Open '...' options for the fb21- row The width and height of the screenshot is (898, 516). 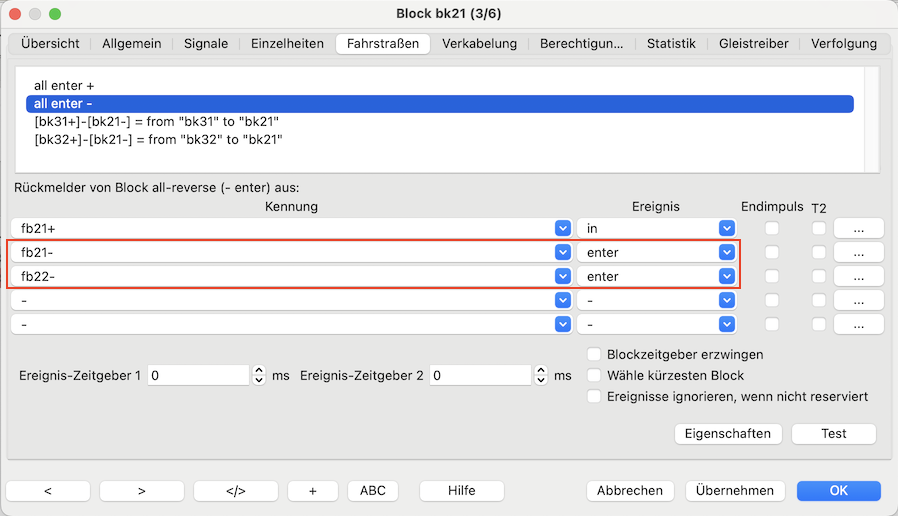tap(858, 252)
